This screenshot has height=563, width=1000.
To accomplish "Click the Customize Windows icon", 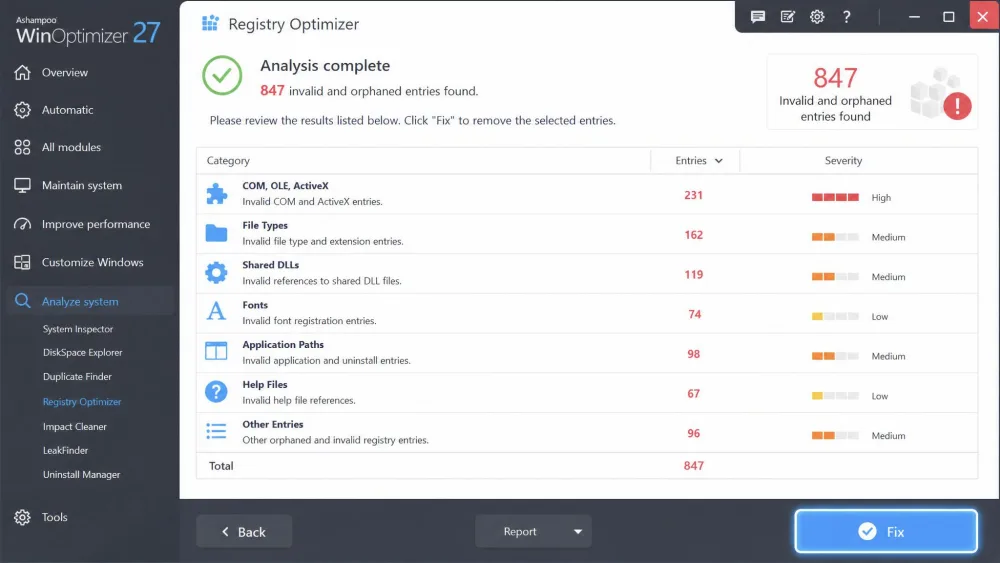I will (x=22, y=262).
